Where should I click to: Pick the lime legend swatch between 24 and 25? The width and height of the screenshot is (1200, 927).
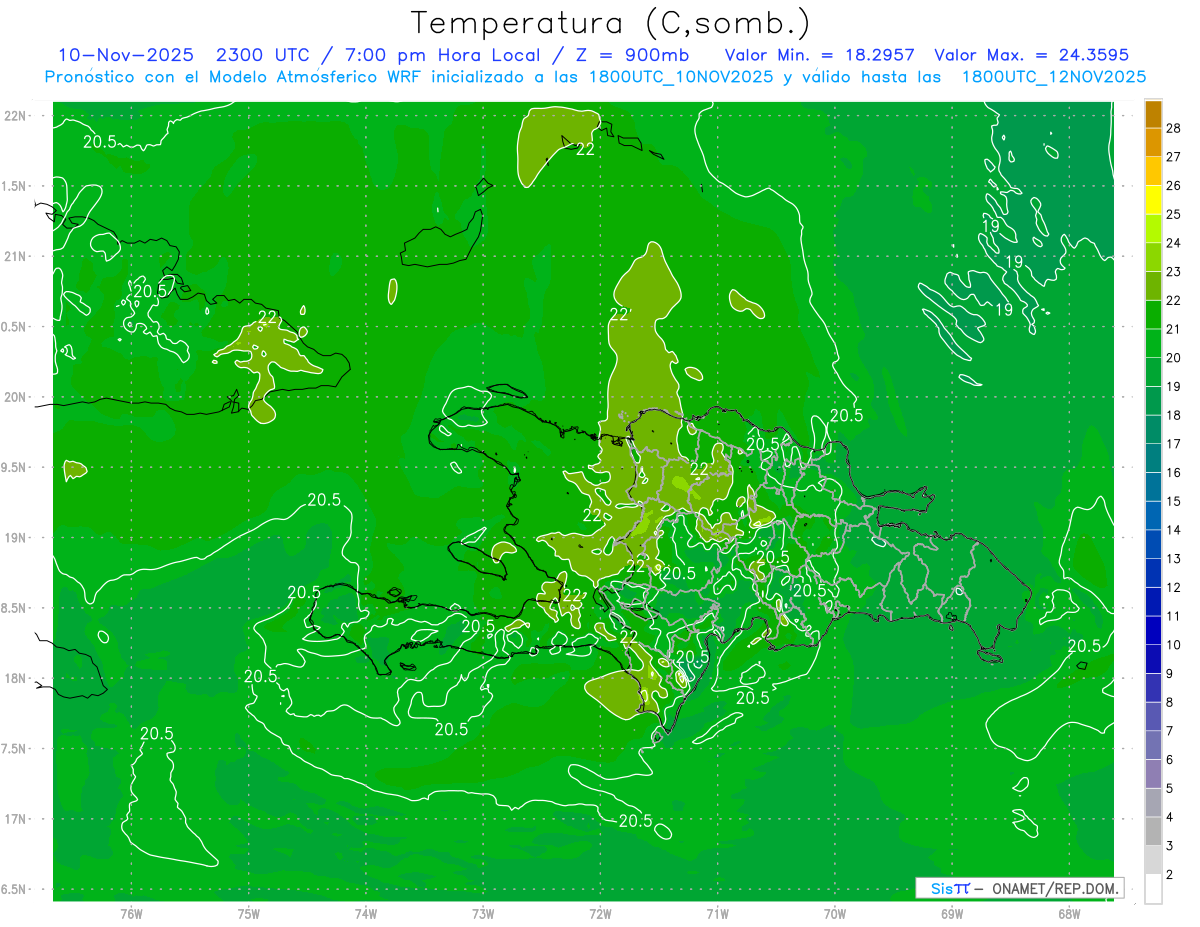tap(1153, 229)
